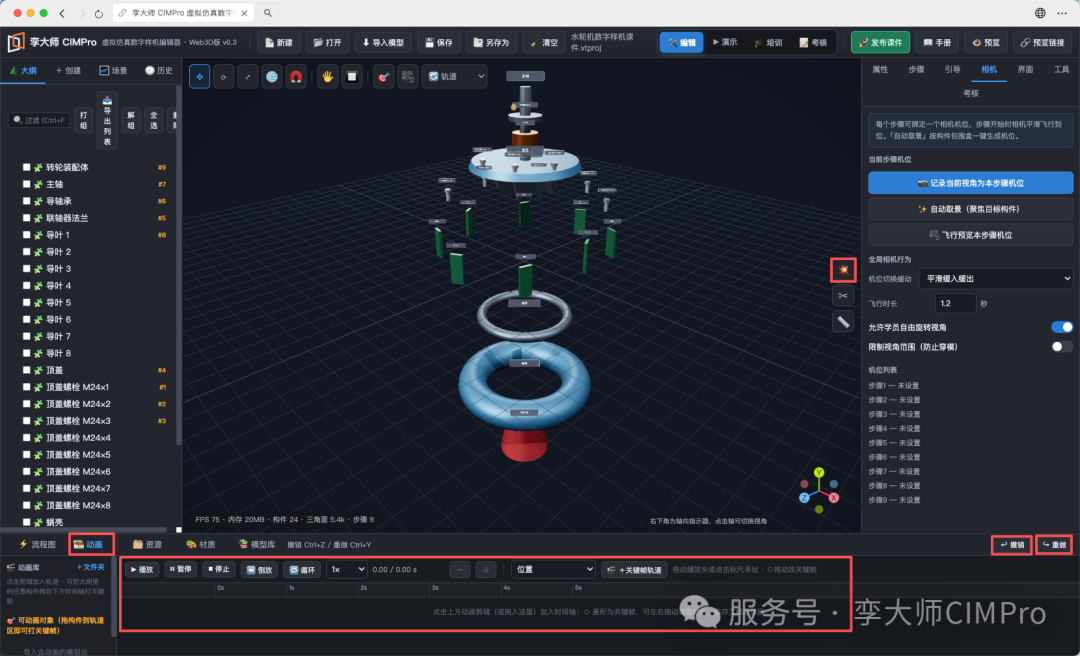Viewport: 1080px width, 656px height.
Task: Select the move/translate gizmo tool
Action: pos(200,76)
